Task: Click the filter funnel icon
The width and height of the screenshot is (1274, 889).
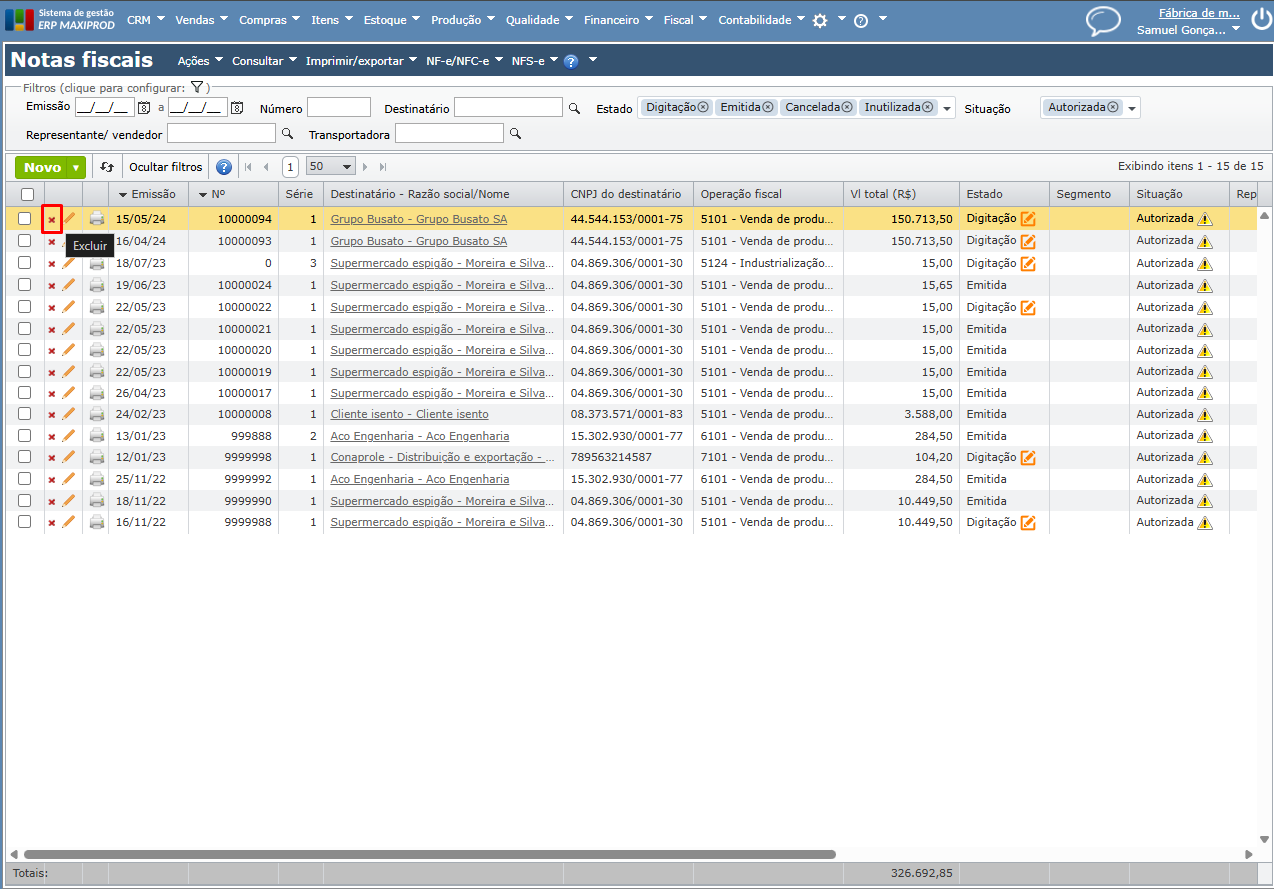Action: click(x=197, y=88)
